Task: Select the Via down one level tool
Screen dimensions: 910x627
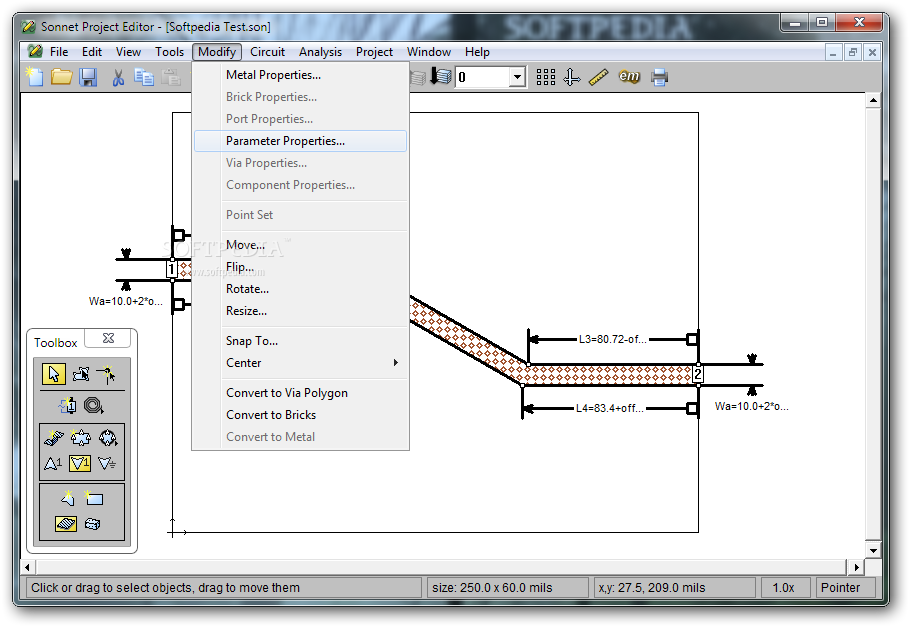Action: tap(80, 463)
